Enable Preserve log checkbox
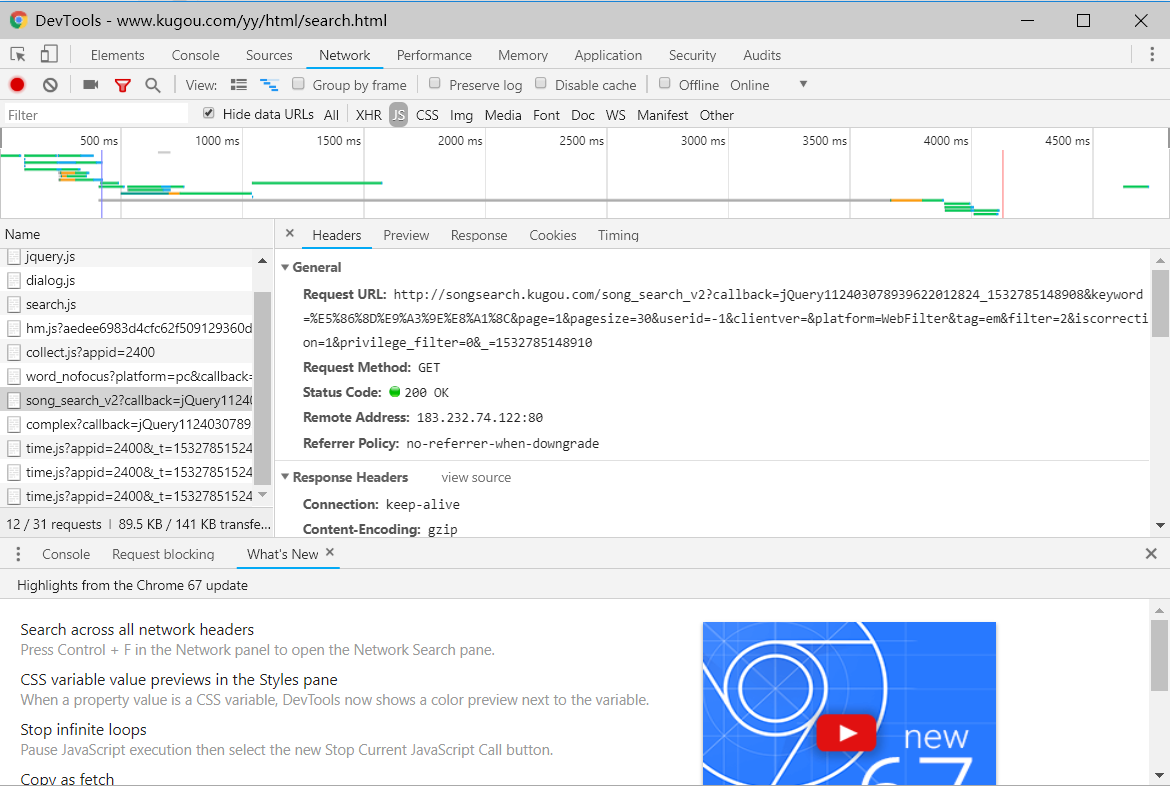This screenshot has height=786, width=1170. click(x=435, y=84)
